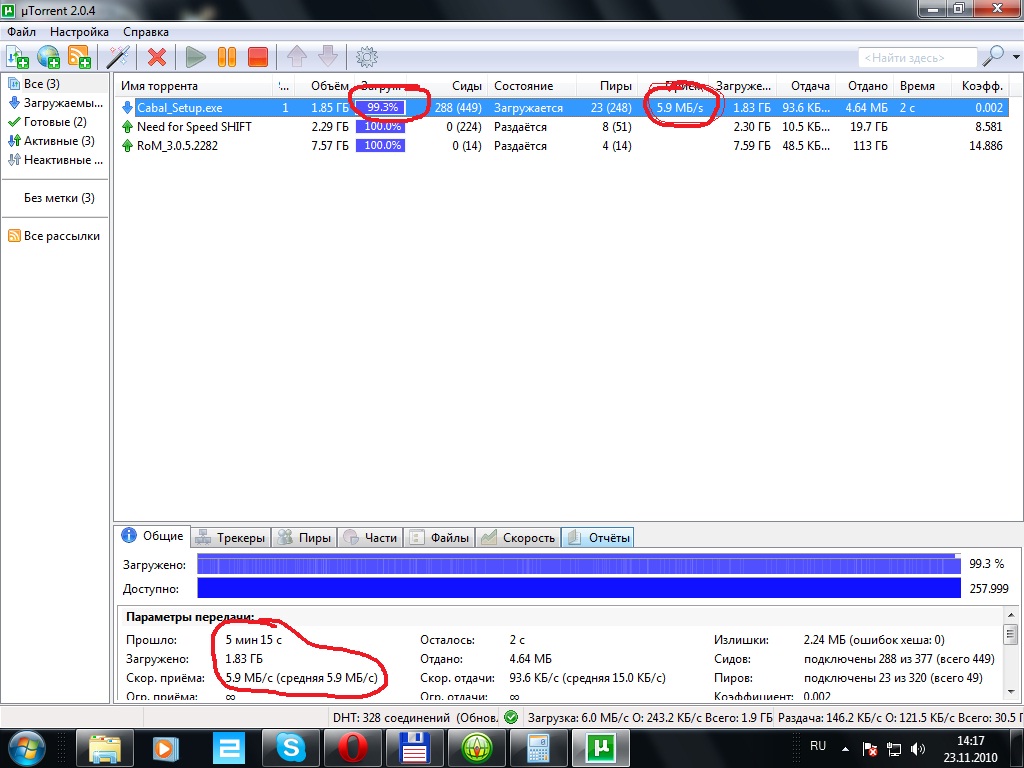Click the volume speaker tray icon
Viewport: 1024px width, 768px height.
point(917,748)
